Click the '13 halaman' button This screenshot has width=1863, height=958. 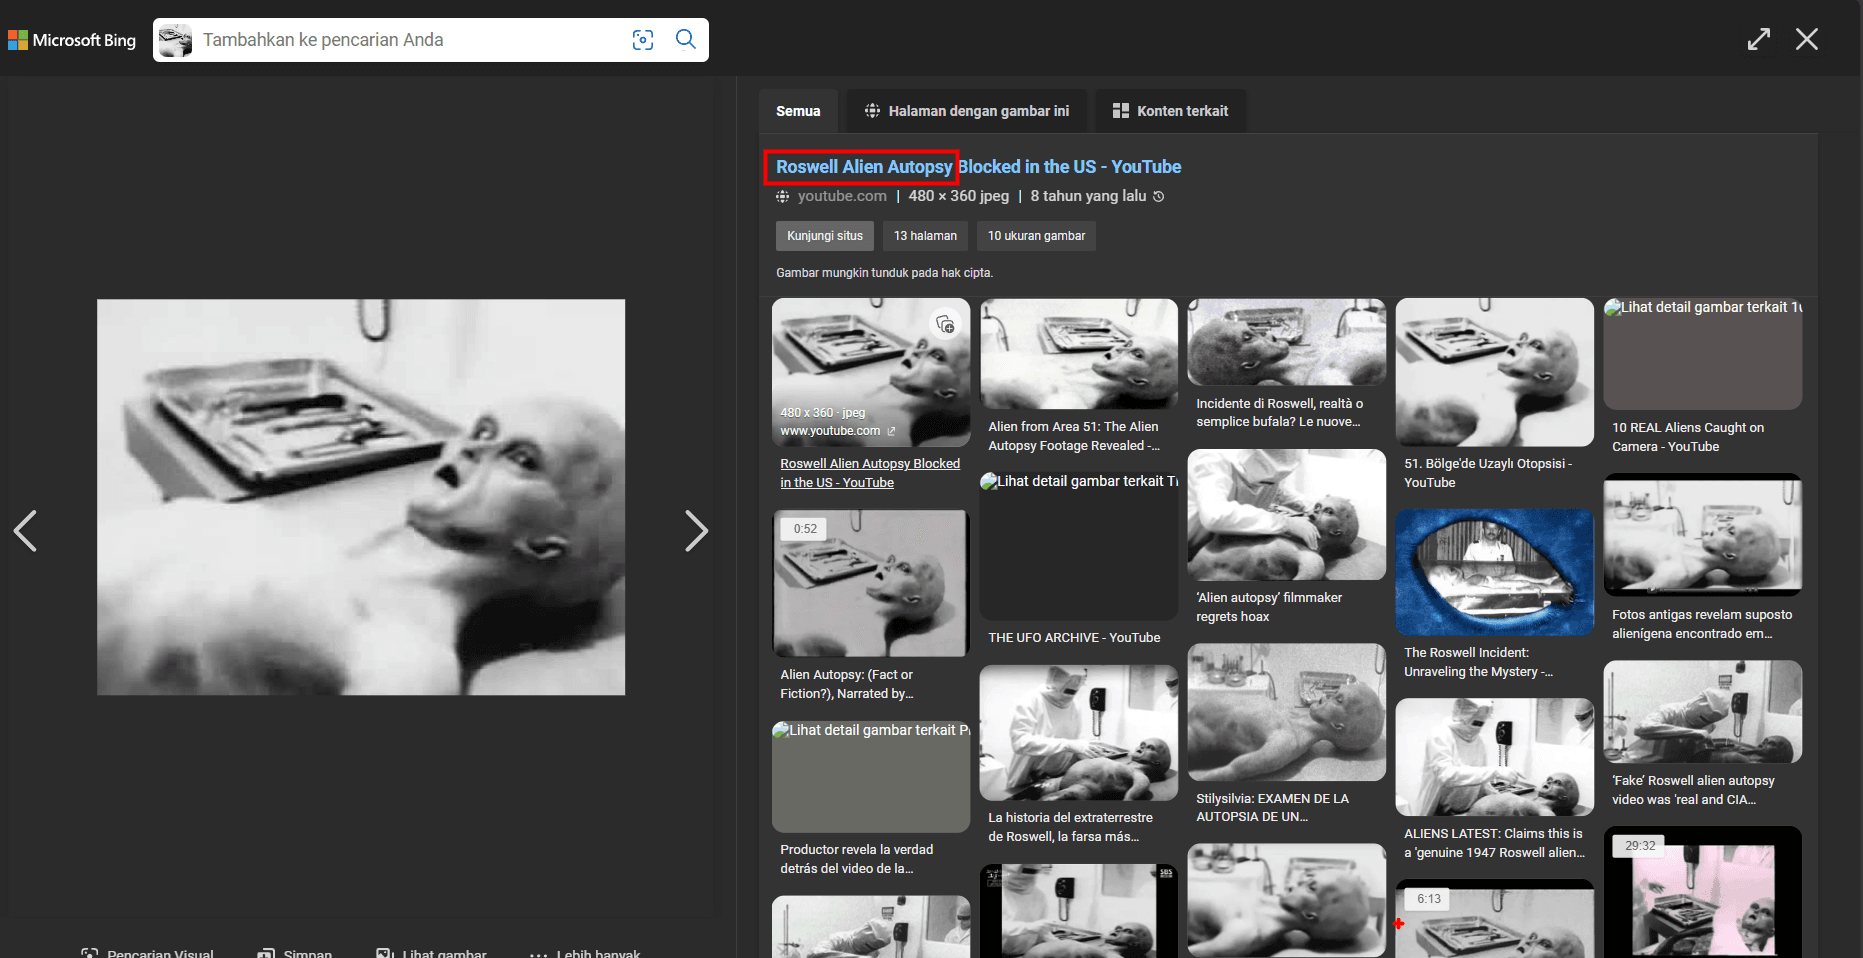point(925,236)
